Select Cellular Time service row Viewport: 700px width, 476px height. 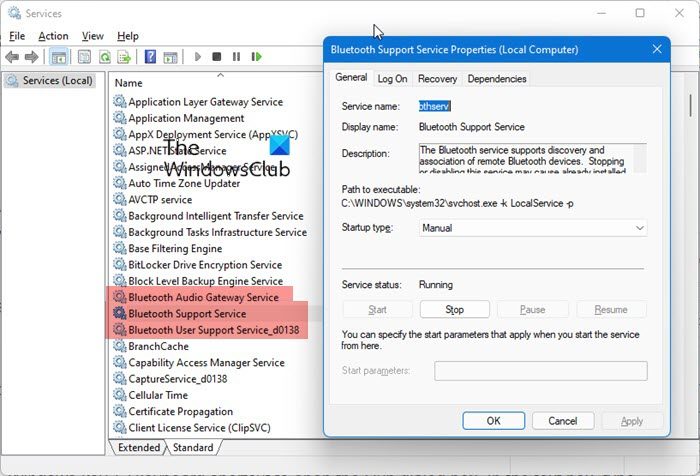click(150, 395)
